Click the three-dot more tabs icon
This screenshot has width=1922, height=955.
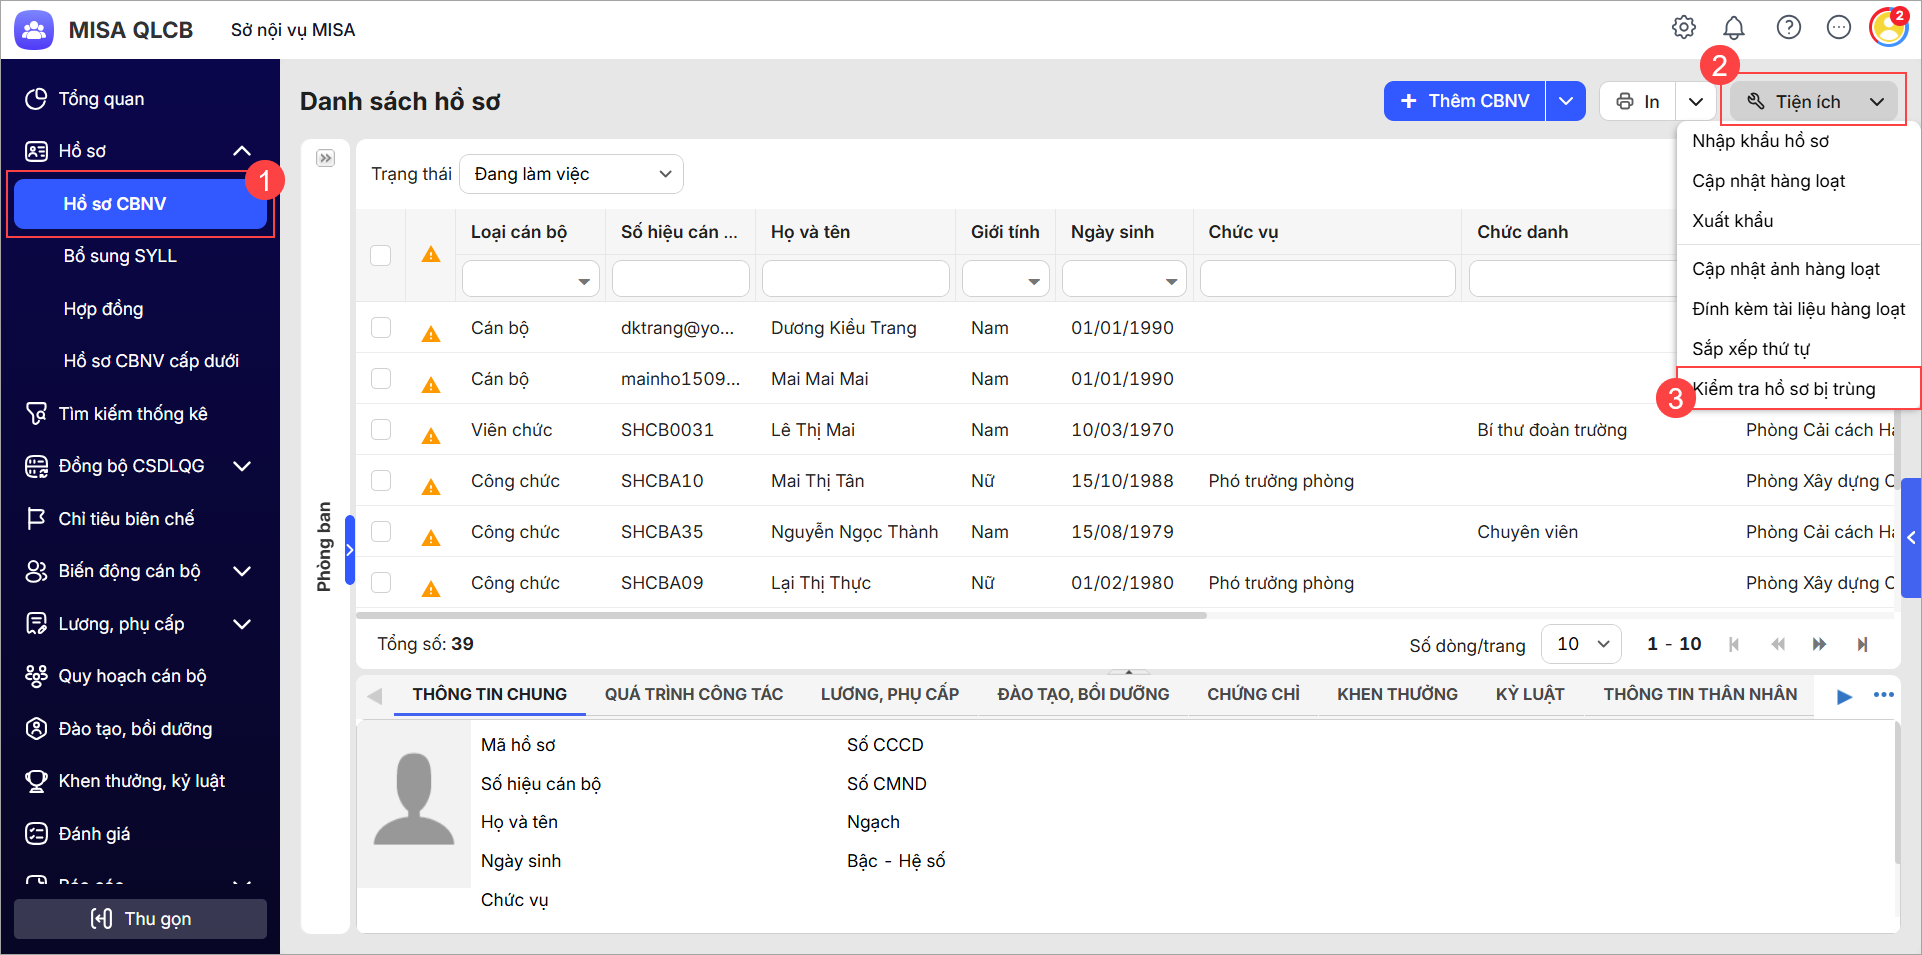(x=1884, y=695)
